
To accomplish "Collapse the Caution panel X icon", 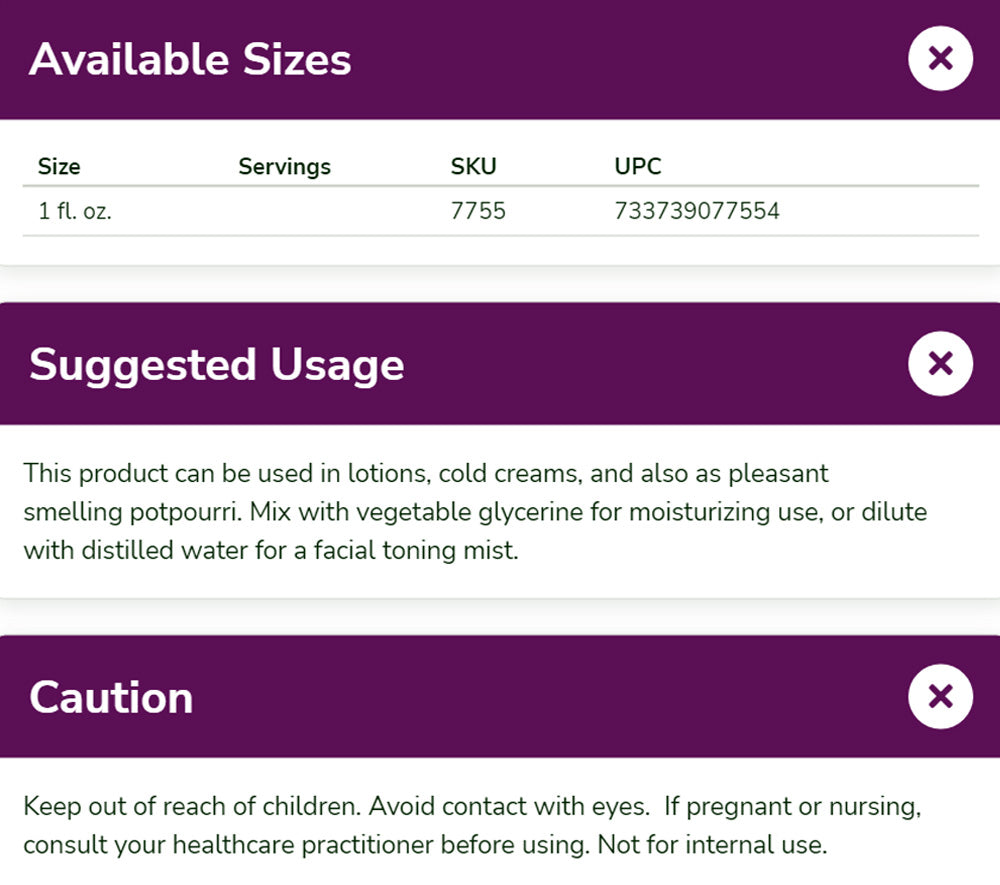I will [x=940, y=696].
